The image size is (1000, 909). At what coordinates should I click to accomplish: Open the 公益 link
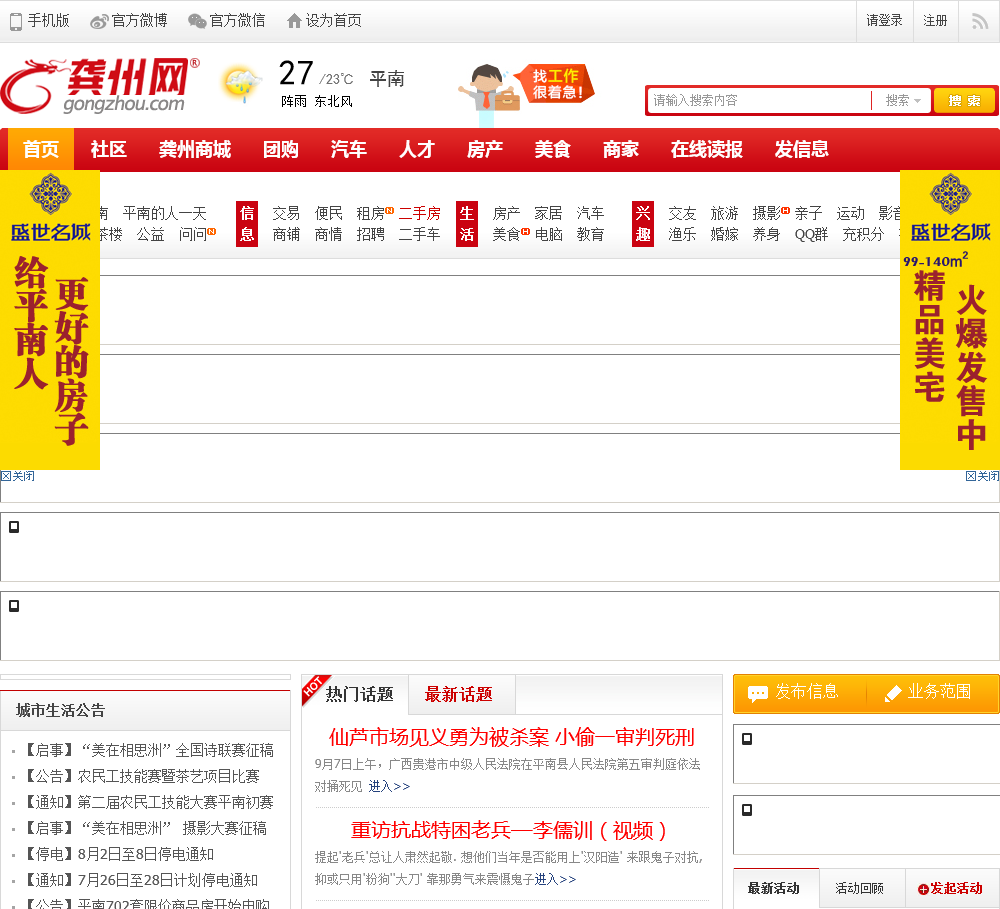(151, 234)
